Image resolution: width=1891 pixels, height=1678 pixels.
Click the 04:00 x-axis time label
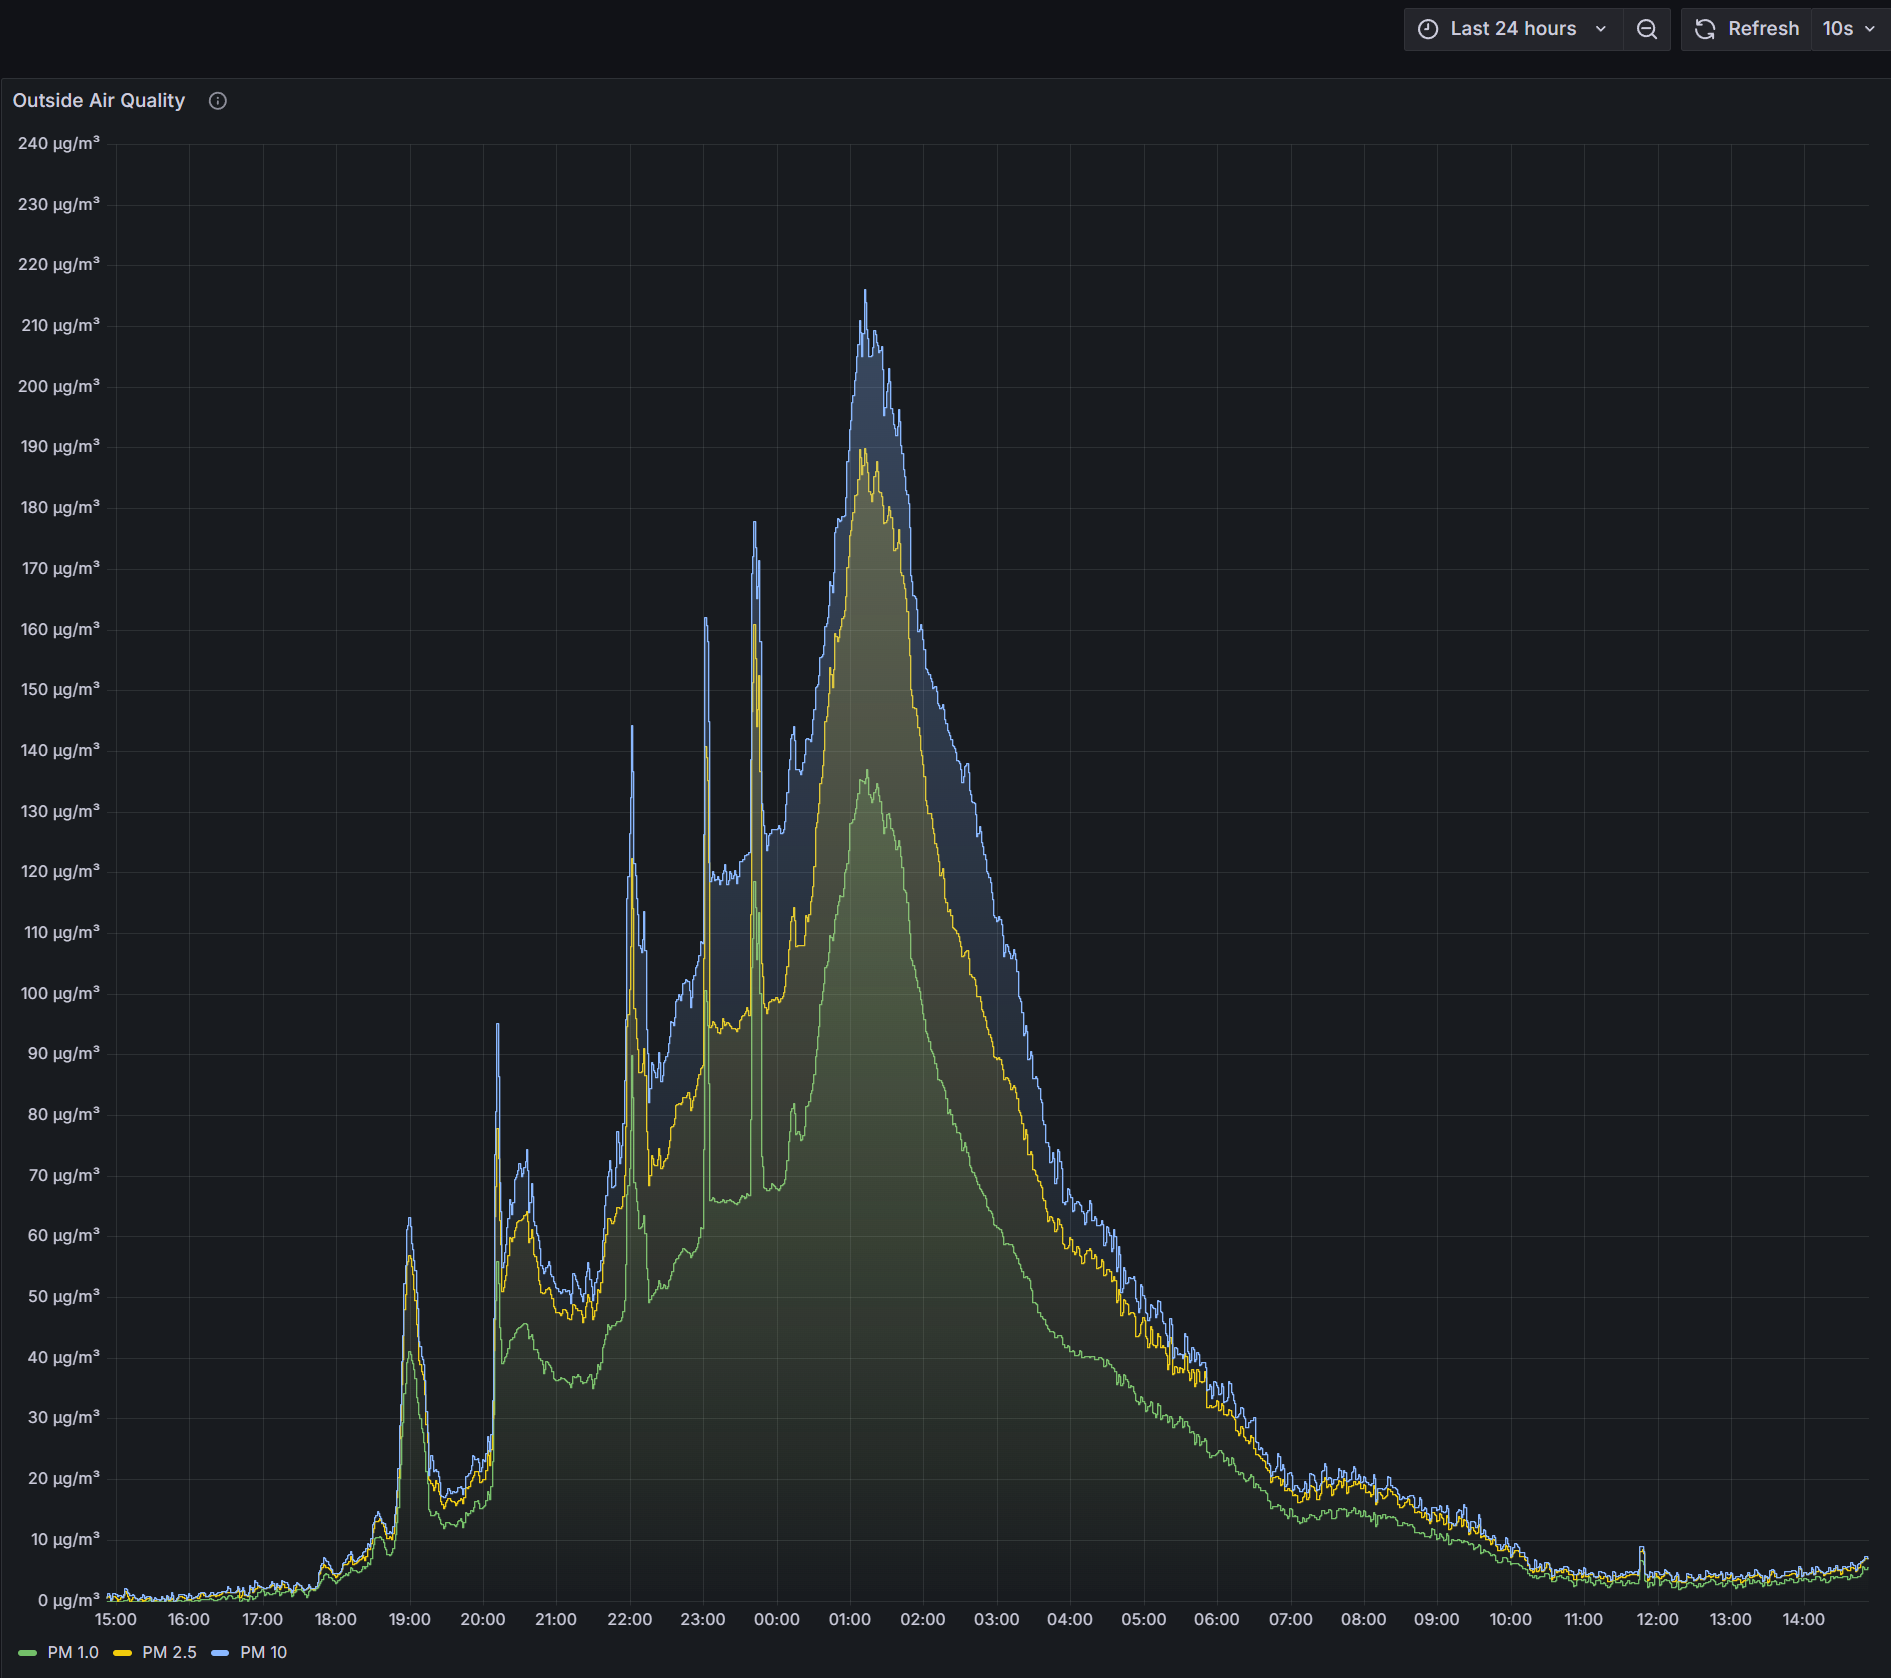(x=1070, y=1620)
